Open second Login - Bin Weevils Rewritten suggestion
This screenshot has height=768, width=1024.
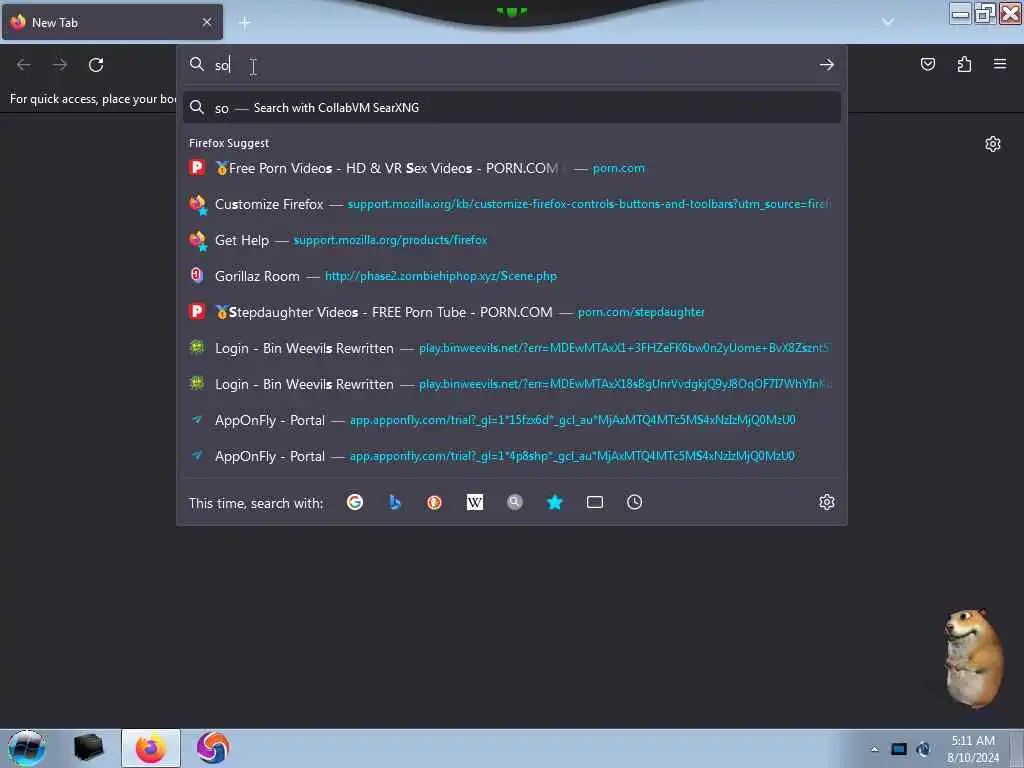pos(512,383)
